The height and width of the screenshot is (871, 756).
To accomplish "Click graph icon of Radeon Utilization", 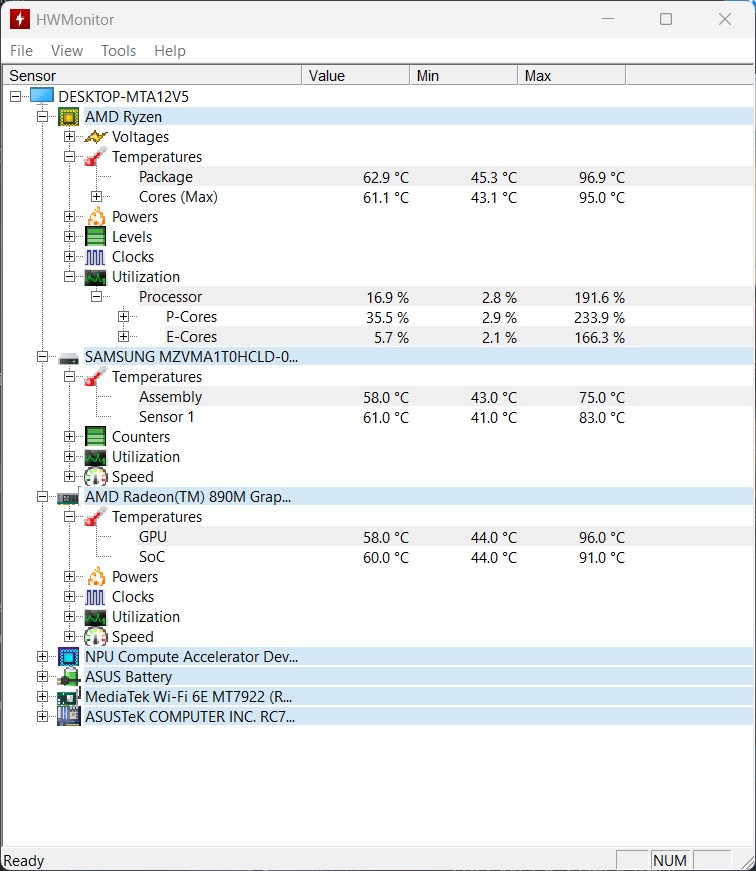I will 96,617.
